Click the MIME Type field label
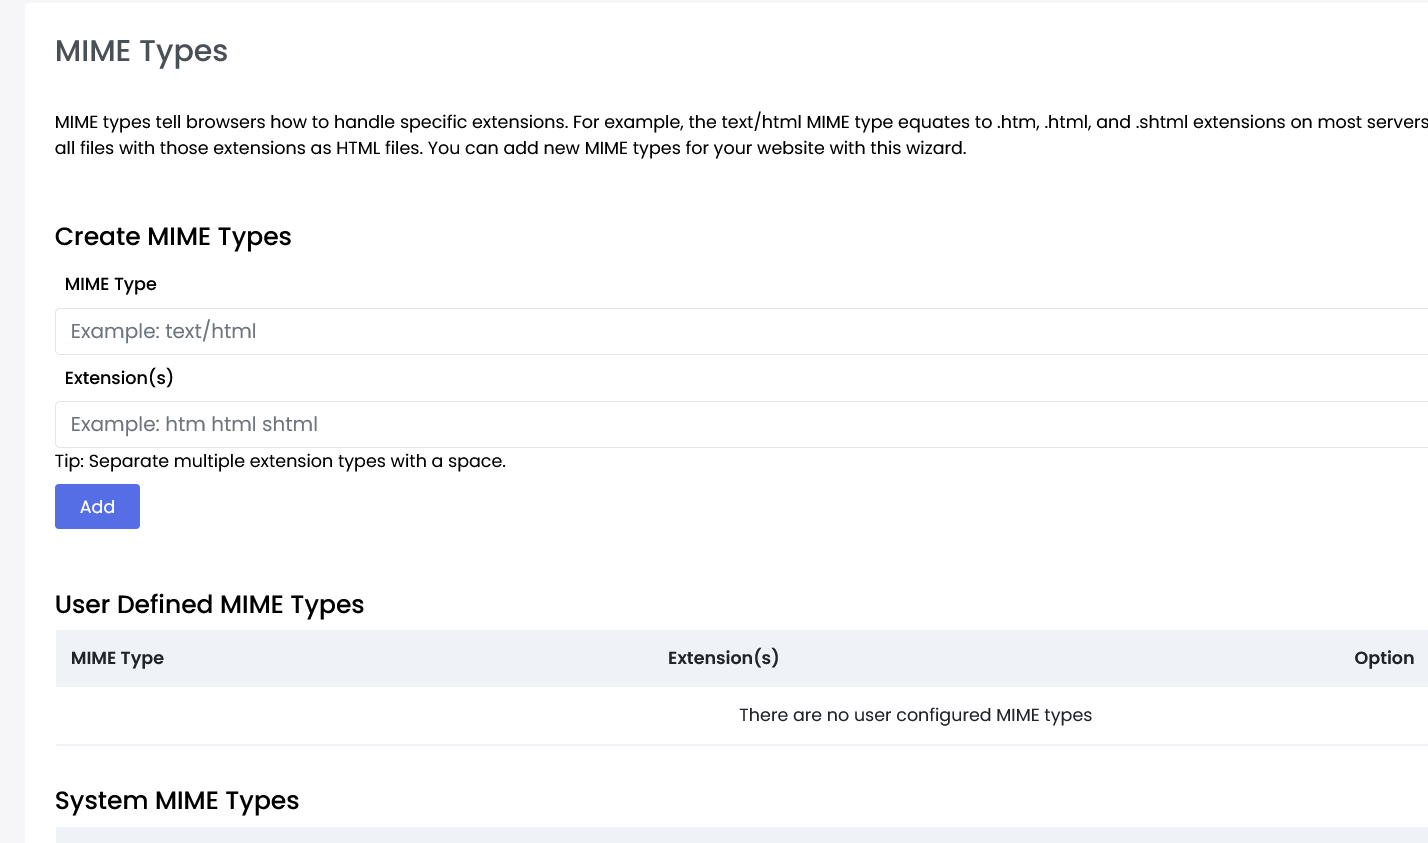 (x=110, y=284)
